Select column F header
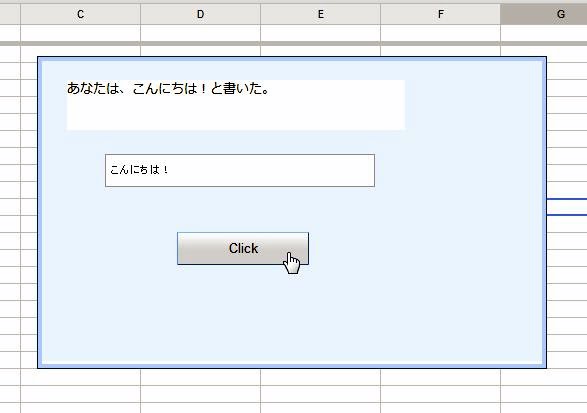Viewport: 587px width, 413px height. (441, 14)
